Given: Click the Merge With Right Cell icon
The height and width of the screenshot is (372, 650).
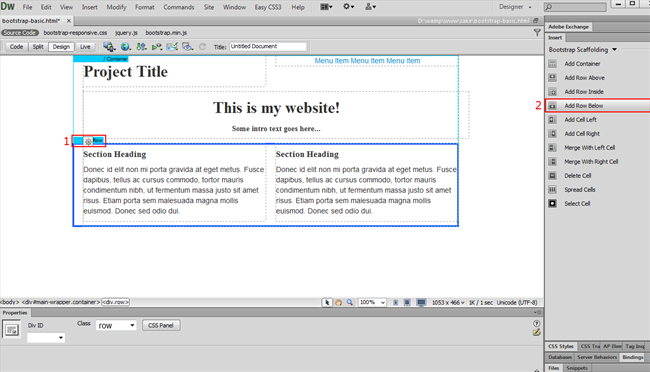Looking at the screenshot, I should pos(552,162).
